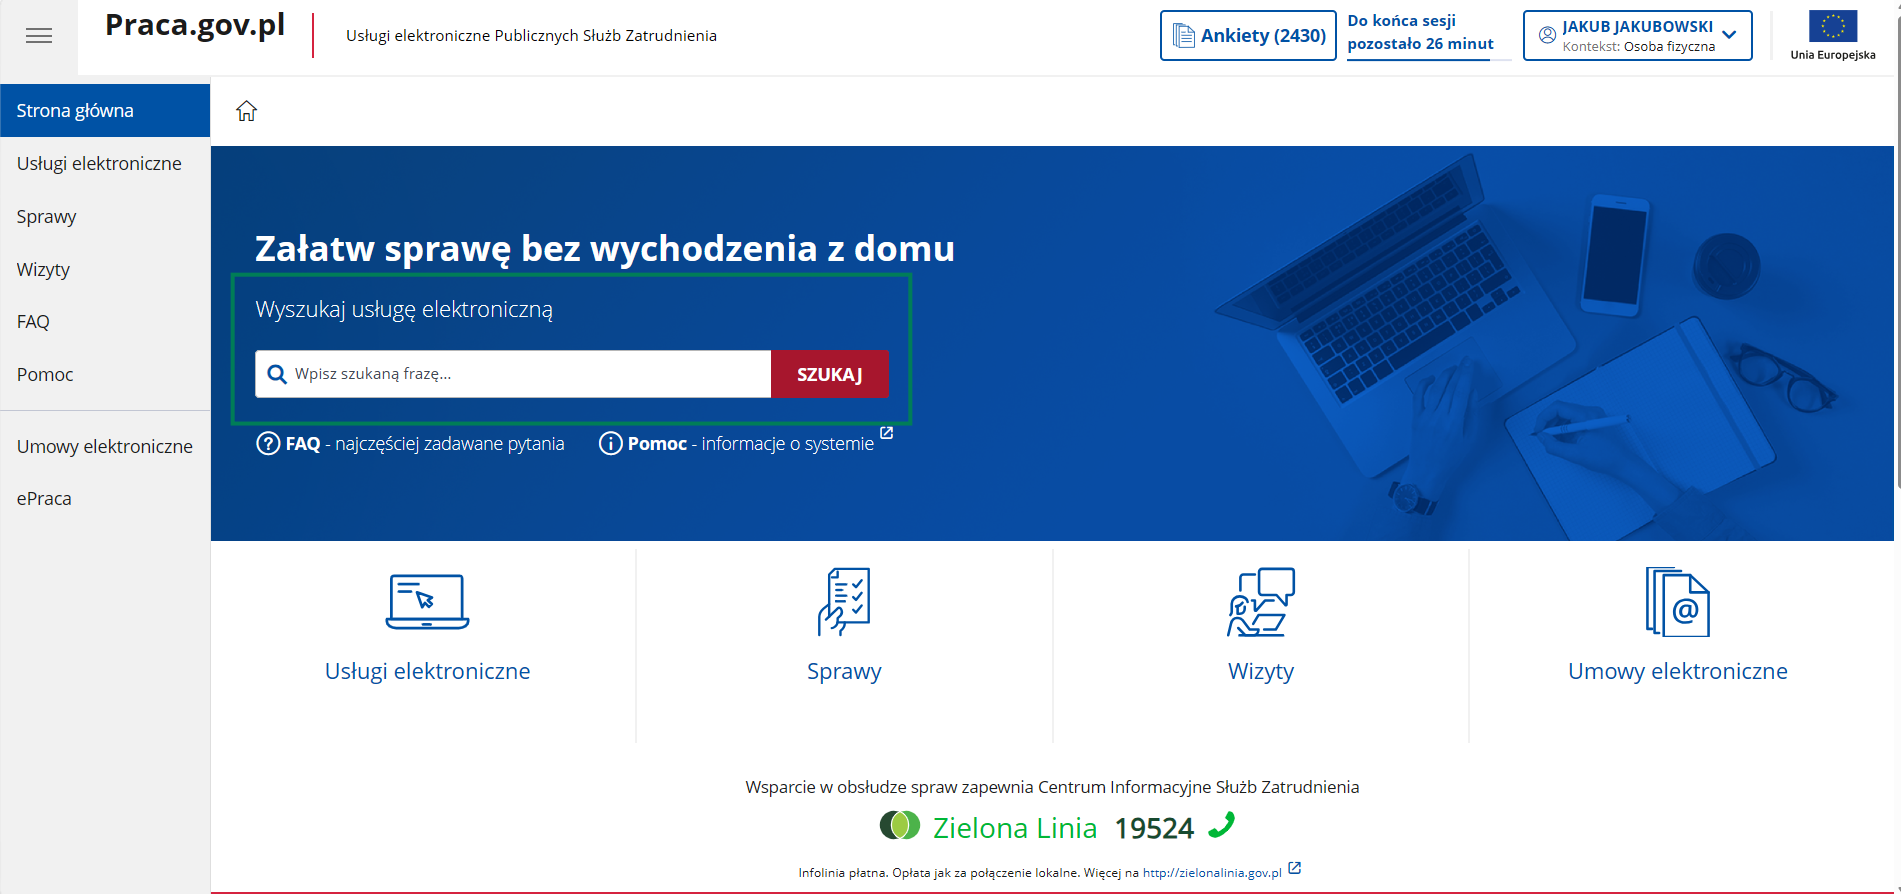The height and width of the screenshot is (894, 1901).
Task: Select Strona główna in sidebar
Action: tap(105, 110)
